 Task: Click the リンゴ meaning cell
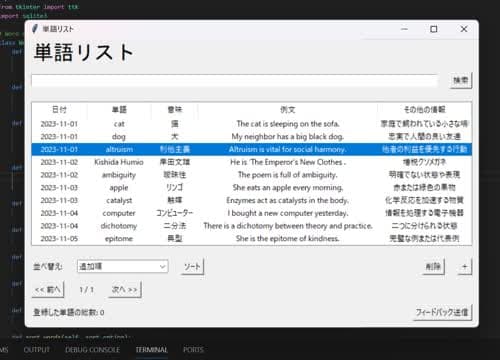coord(175,188)
